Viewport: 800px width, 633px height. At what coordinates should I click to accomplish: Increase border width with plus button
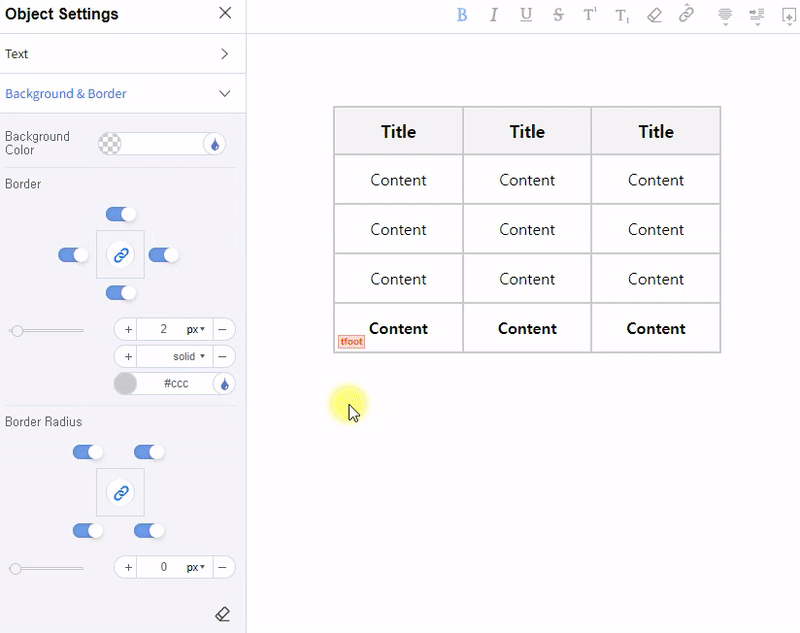tap(128, 330)
